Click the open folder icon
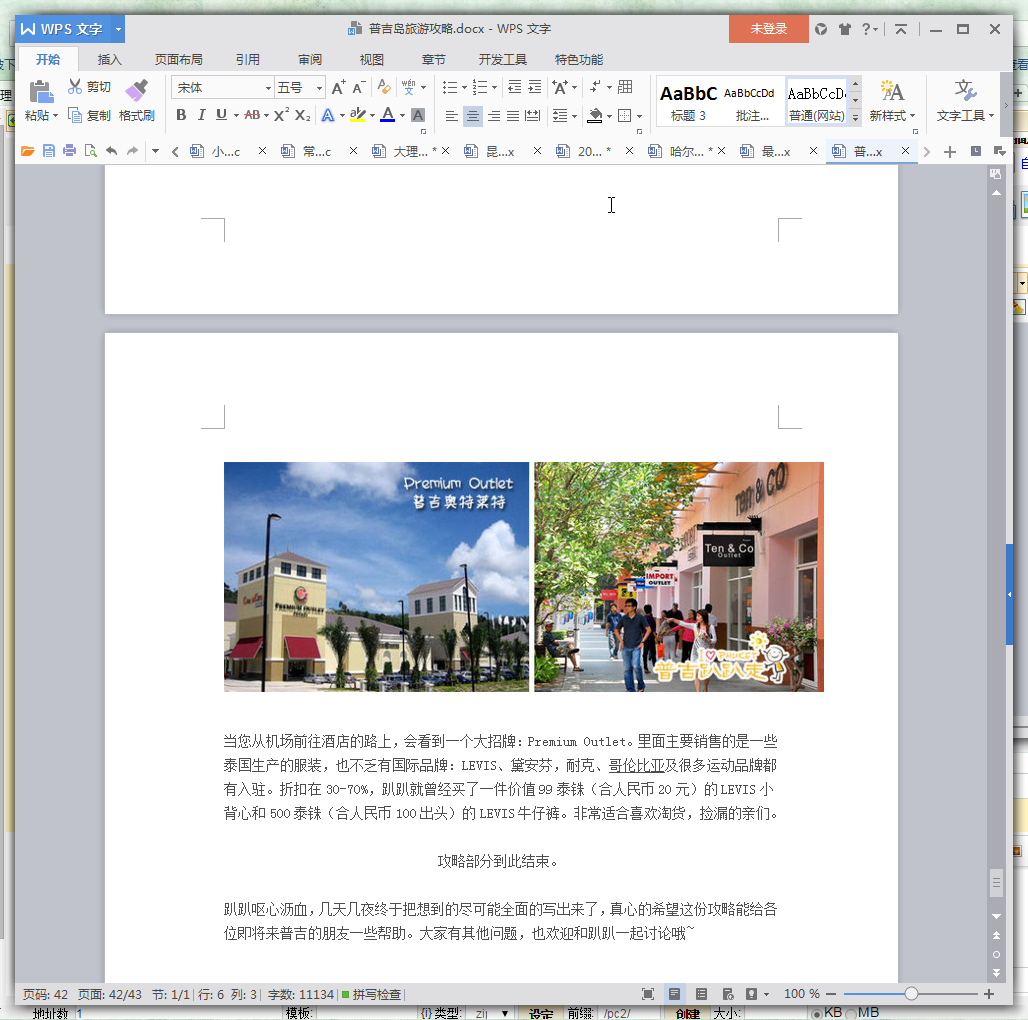Image resolution: width=1028 pixels, height=1020 pixels. click(x=28, y=151)
